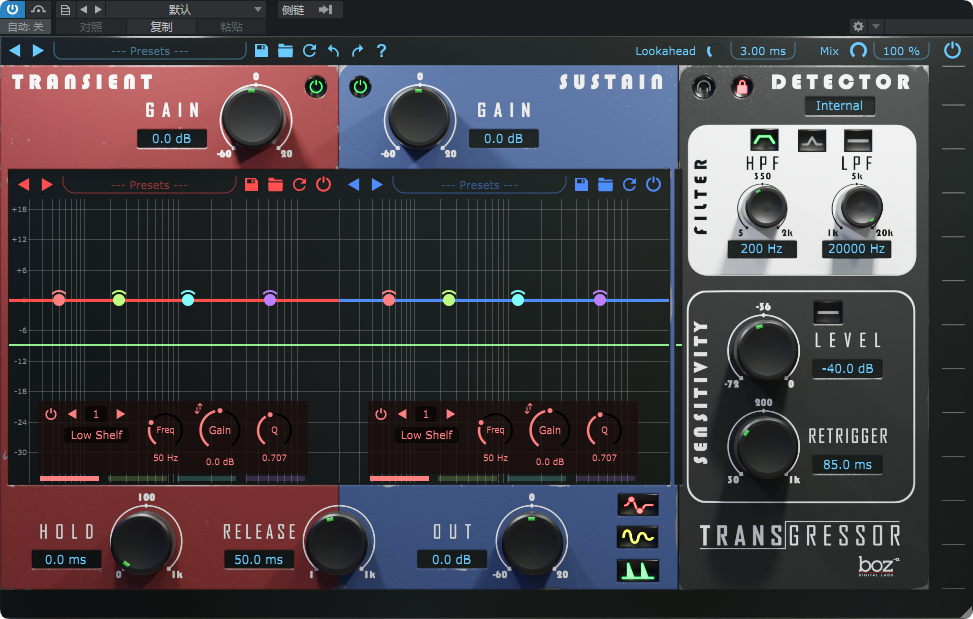Screen dimensions: 973x619
Task: Click the 对照 compare button
Action: pos(91,27)
